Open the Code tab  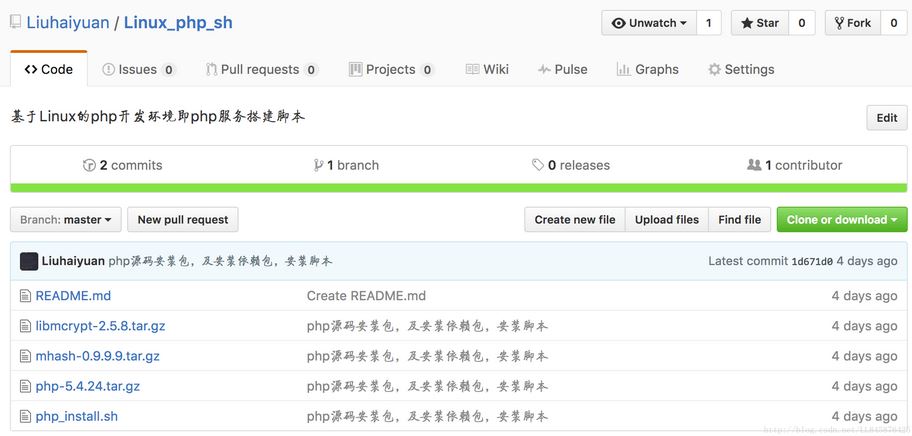[49, 69]
